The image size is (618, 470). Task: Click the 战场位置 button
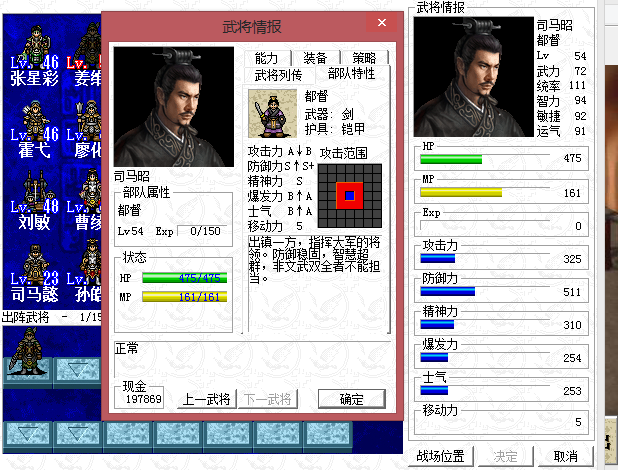click(x=440, y=456)
